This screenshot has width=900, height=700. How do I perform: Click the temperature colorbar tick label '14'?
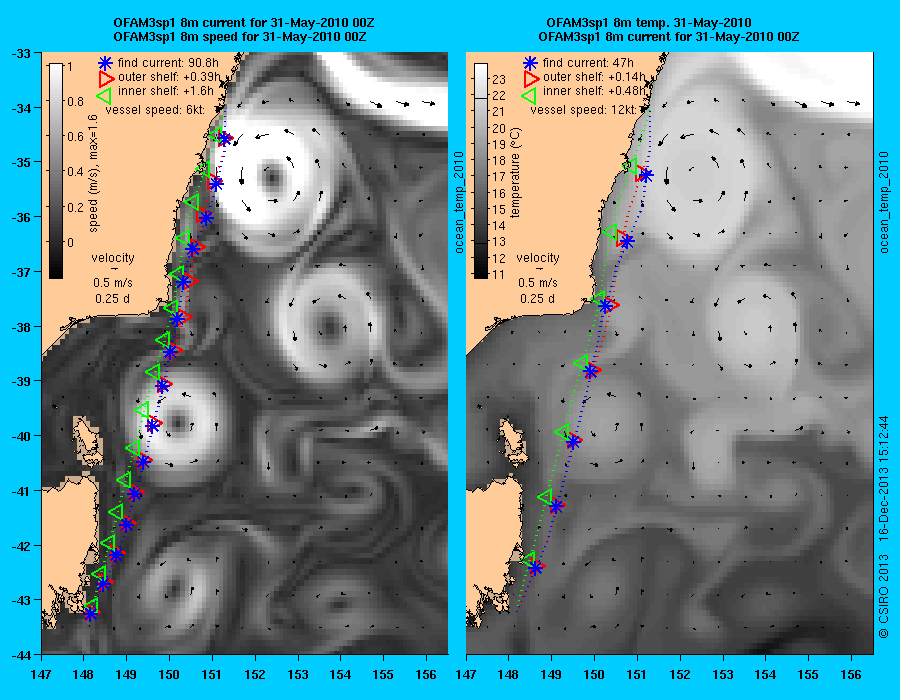499,225
